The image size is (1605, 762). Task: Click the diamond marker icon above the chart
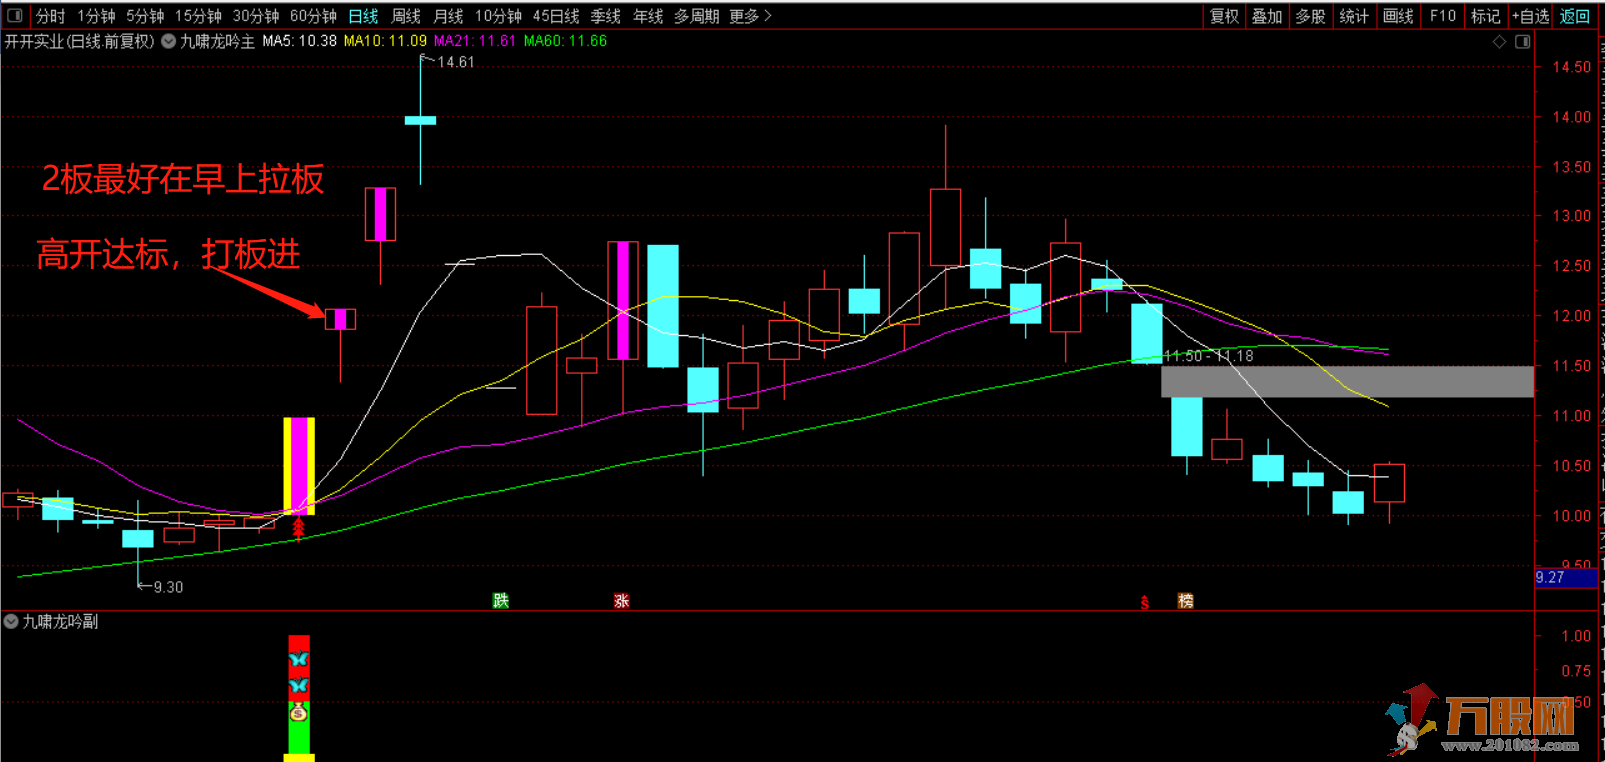[1499, 41]
